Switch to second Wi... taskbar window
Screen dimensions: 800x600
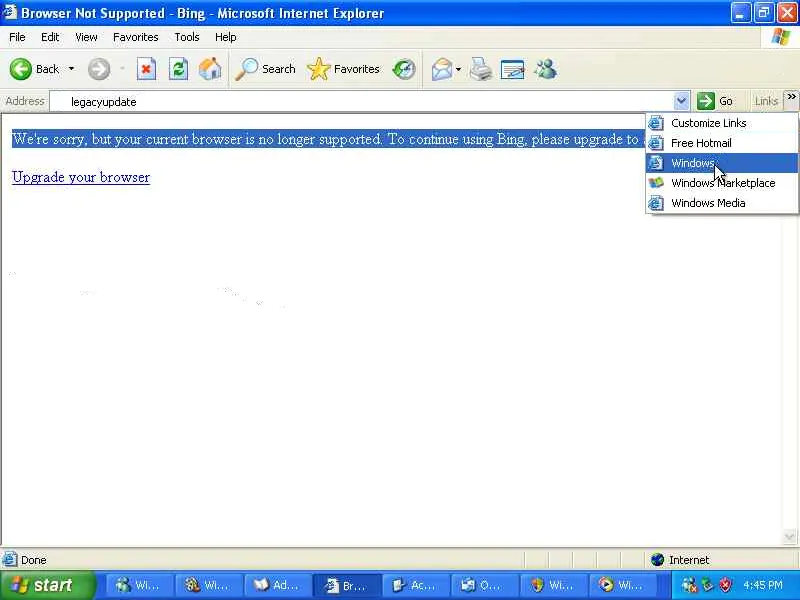click(x=207, y=585)
